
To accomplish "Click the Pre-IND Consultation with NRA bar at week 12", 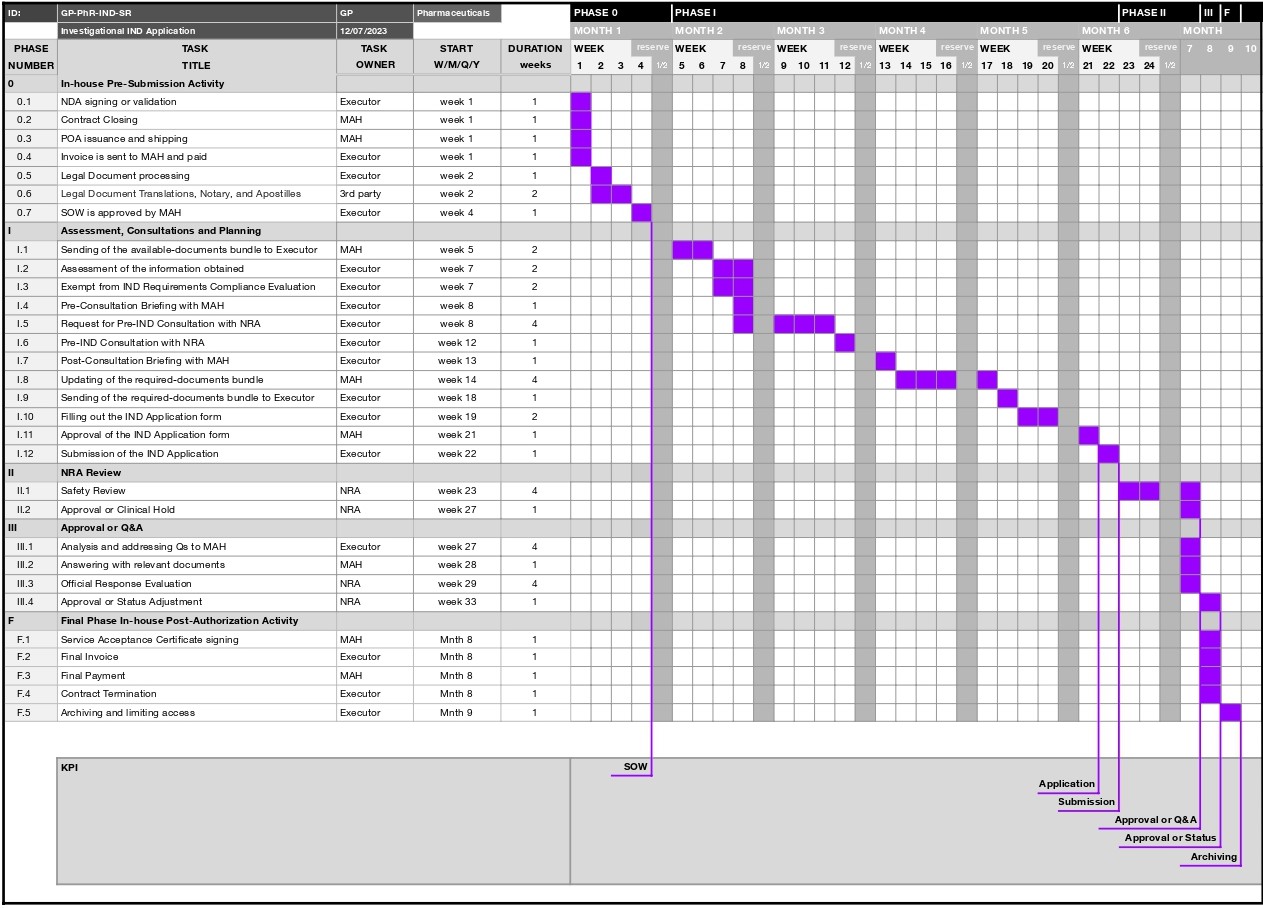I will [x=845, y=342].
